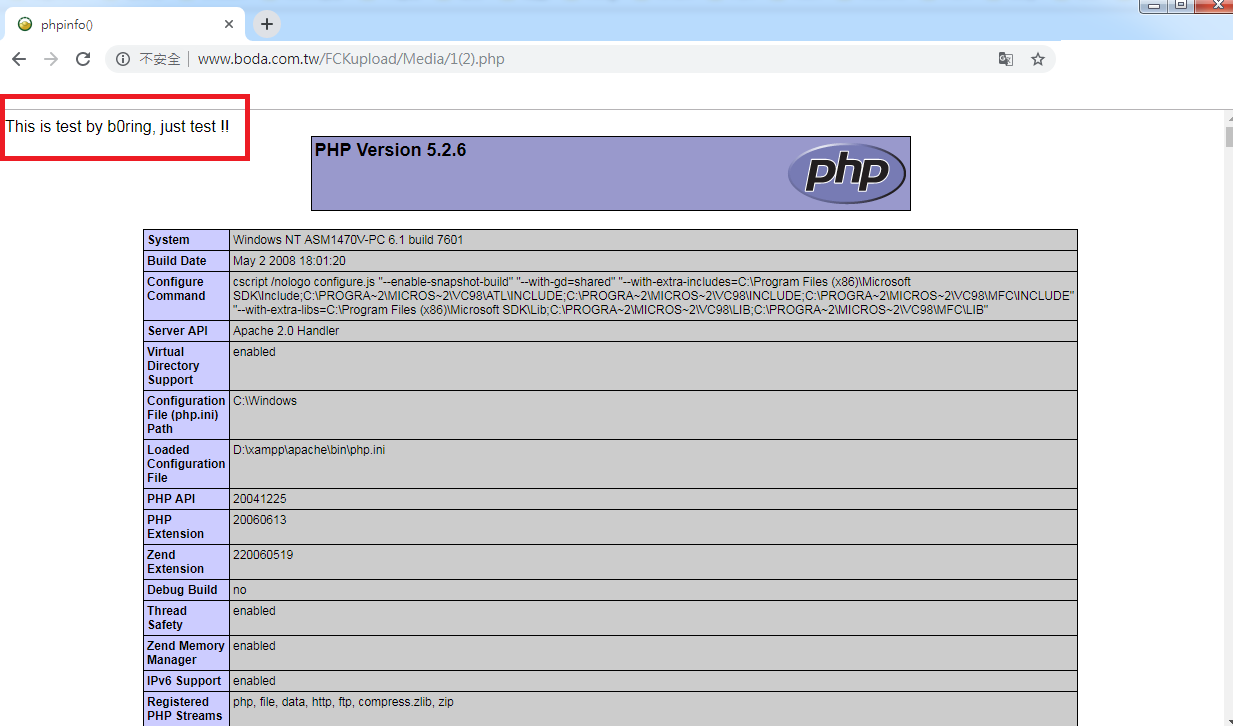Click the D:\xampp\apache\bin\php.ini value
The image size is (1233, 726).
pyautogui.click(x=309, y=450)
